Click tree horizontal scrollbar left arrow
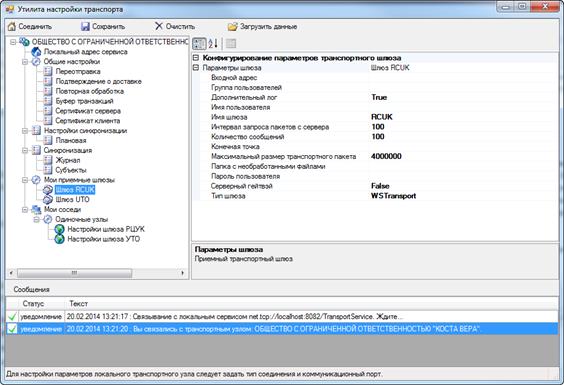The height and width of the screenshot is (385, 564). [x=11, y=273]
